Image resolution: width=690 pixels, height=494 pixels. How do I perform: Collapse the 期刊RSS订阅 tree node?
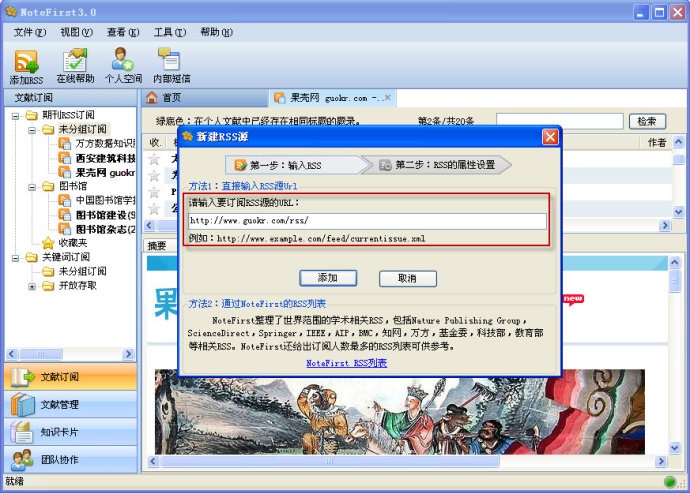pyautogui.click(x=15, y=116)
